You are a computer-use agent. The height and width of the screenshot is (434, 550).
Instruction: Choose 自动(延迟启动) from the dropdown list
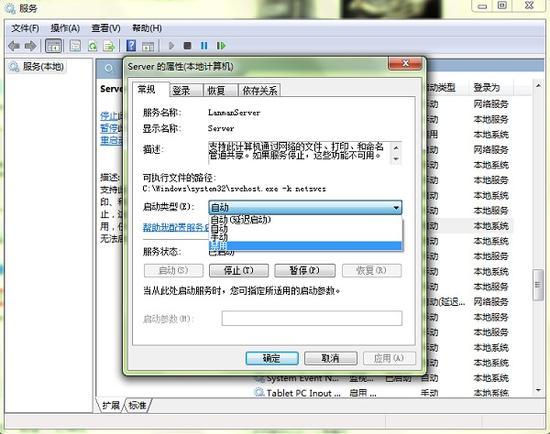[x=305, y=220]
